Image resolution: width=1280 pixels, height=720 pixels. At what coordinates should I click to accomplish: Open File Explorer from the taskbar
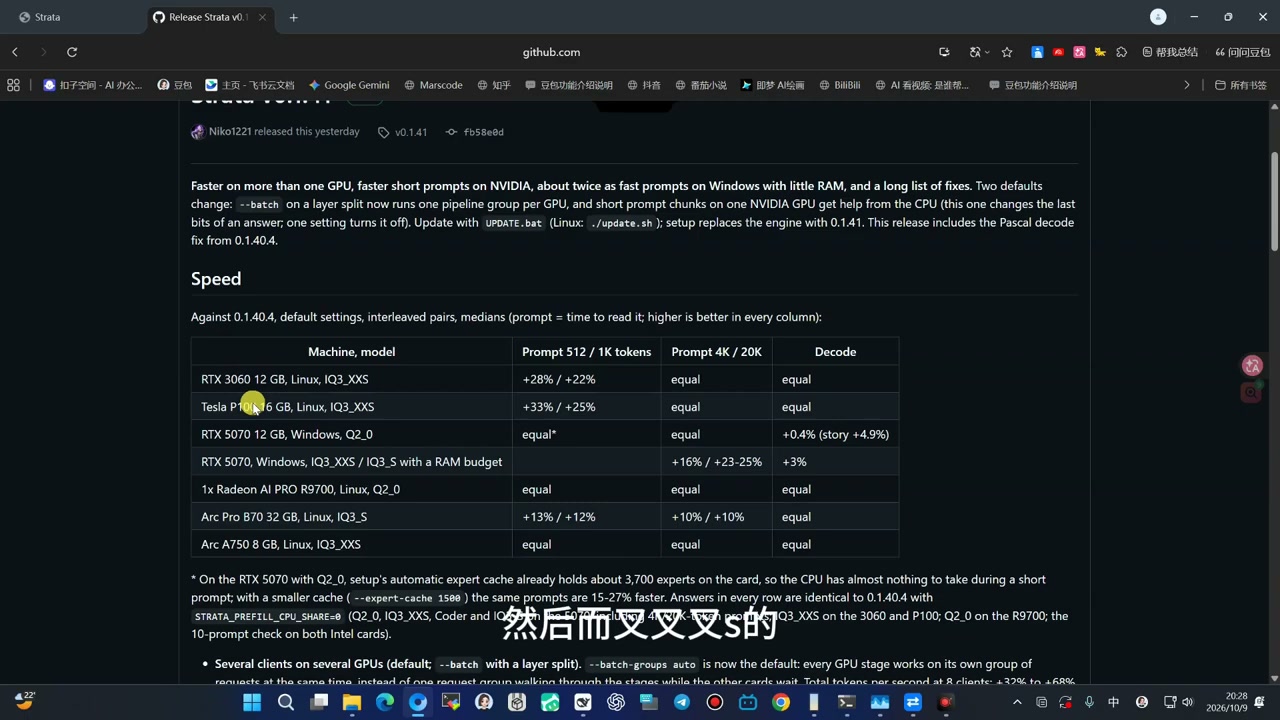point(351,702)
